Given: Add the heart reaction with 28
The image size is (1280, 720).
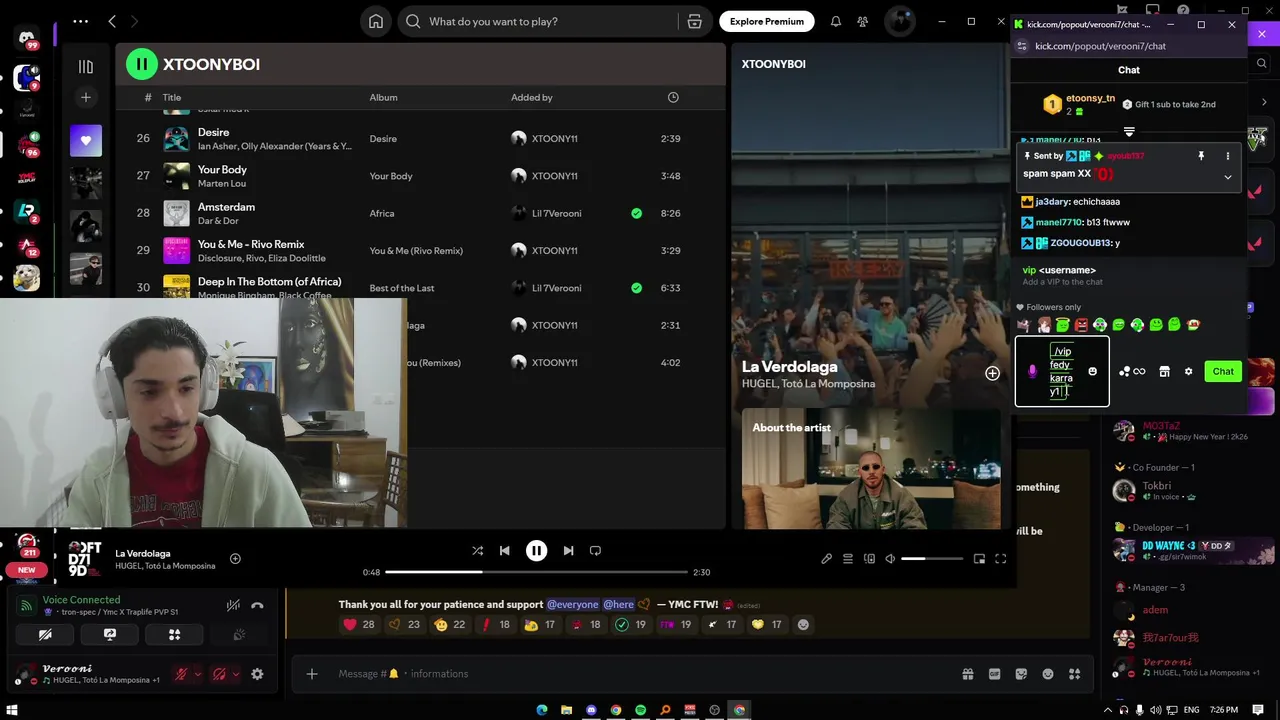Looking at the screenshot, I should click(358, 625).
